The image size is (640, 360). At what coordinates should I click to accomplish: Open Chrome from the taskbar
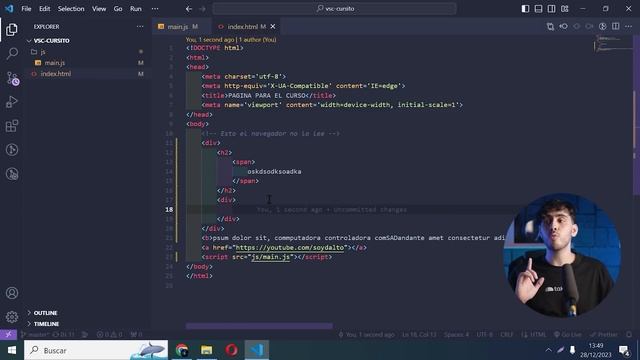point(182,350)
